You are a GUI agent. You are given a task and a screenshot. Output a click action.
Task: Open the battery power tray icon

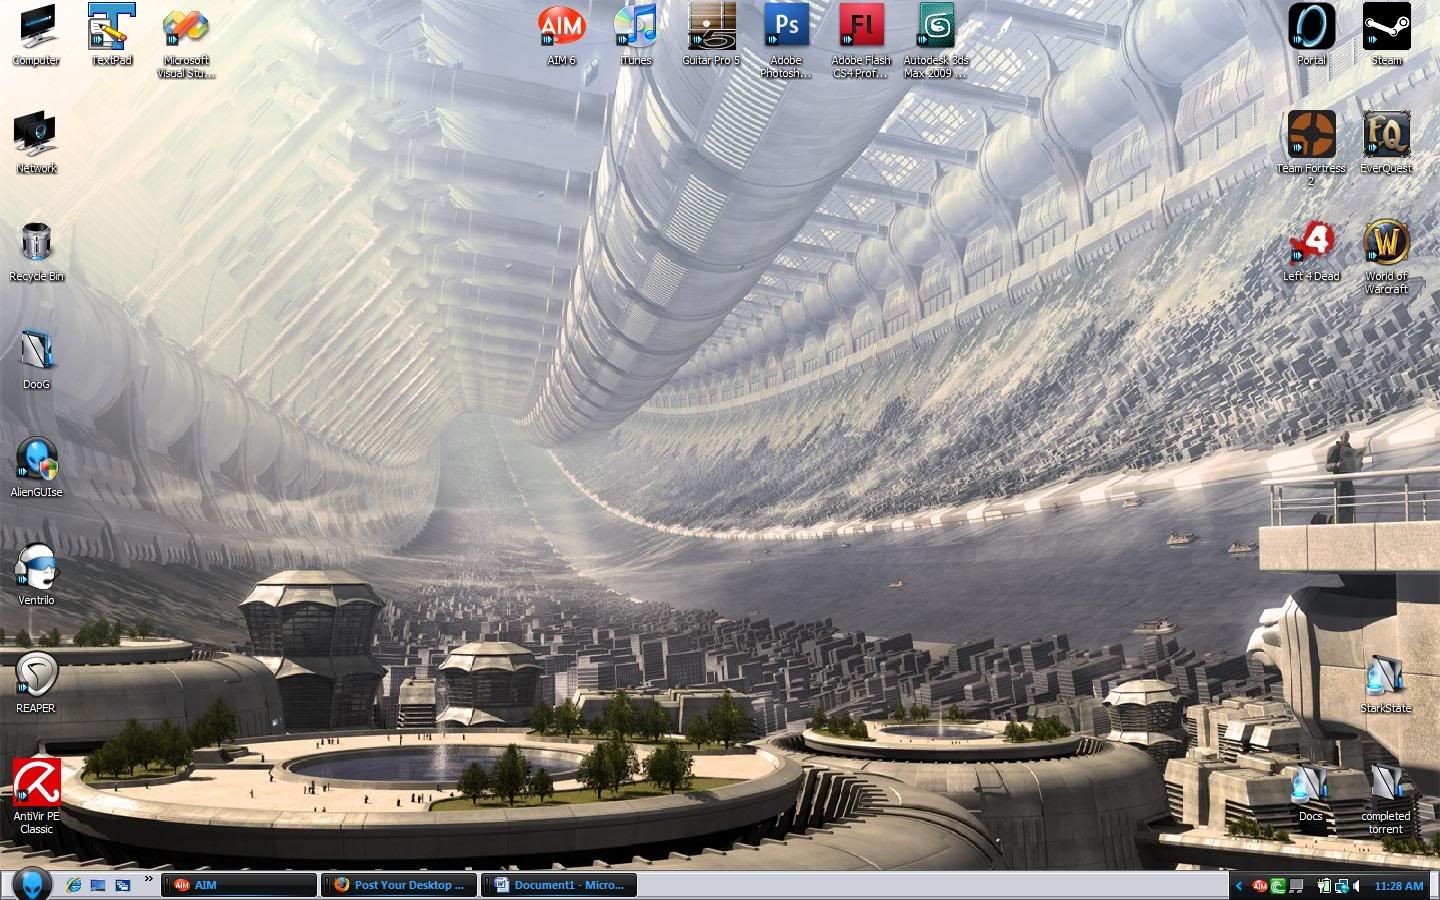(1323, 885)
